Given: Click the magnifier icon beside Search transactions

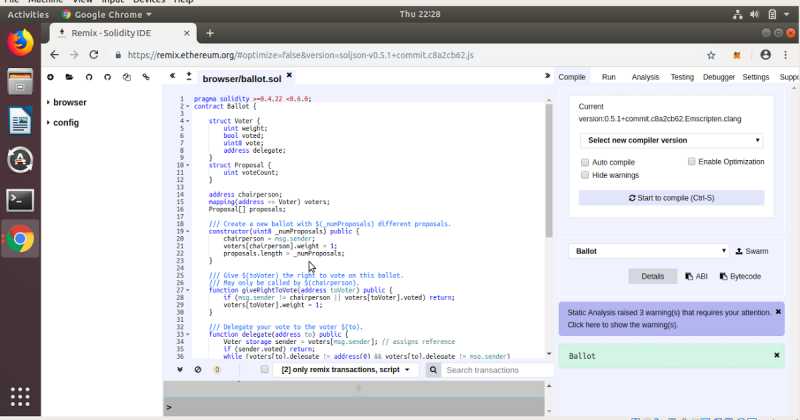Looking at the screenshot, I should 433,370.
